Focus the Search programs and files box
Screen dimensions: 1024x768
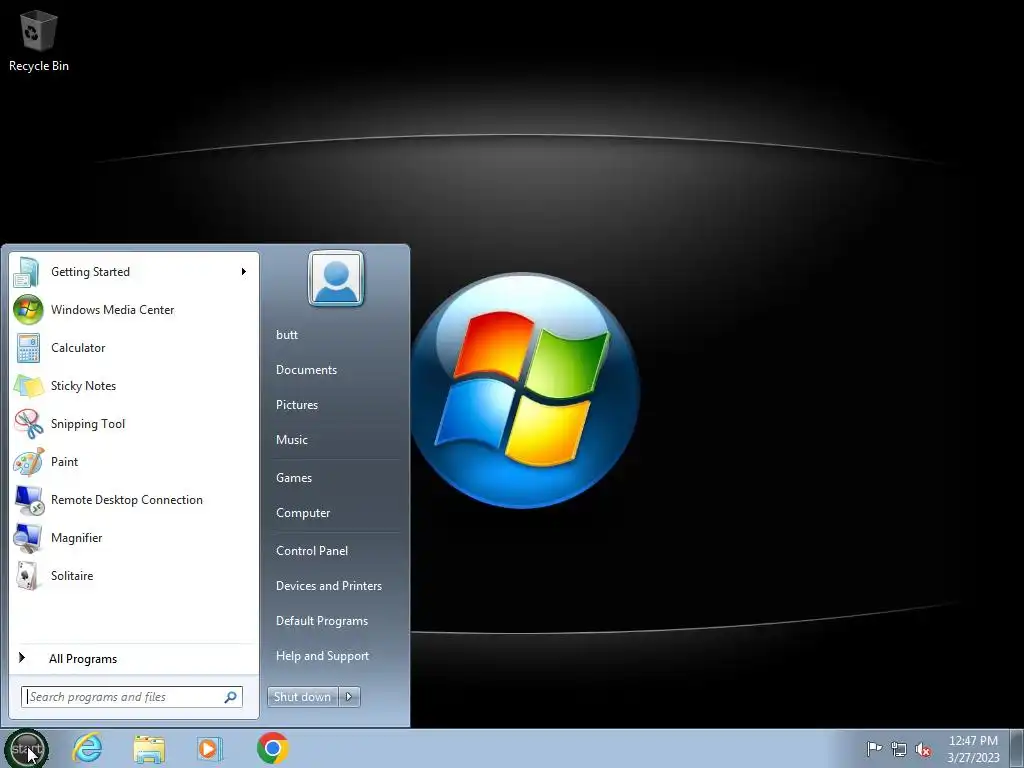coord(132,697)
